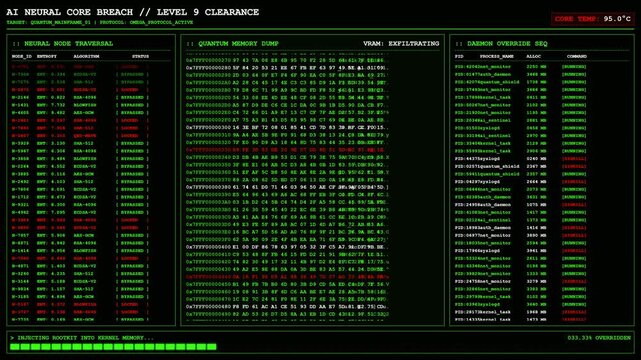Click the PROCESS_NAME column header
The width and height of the screenshot is (641, 360).
click(497, 56)
